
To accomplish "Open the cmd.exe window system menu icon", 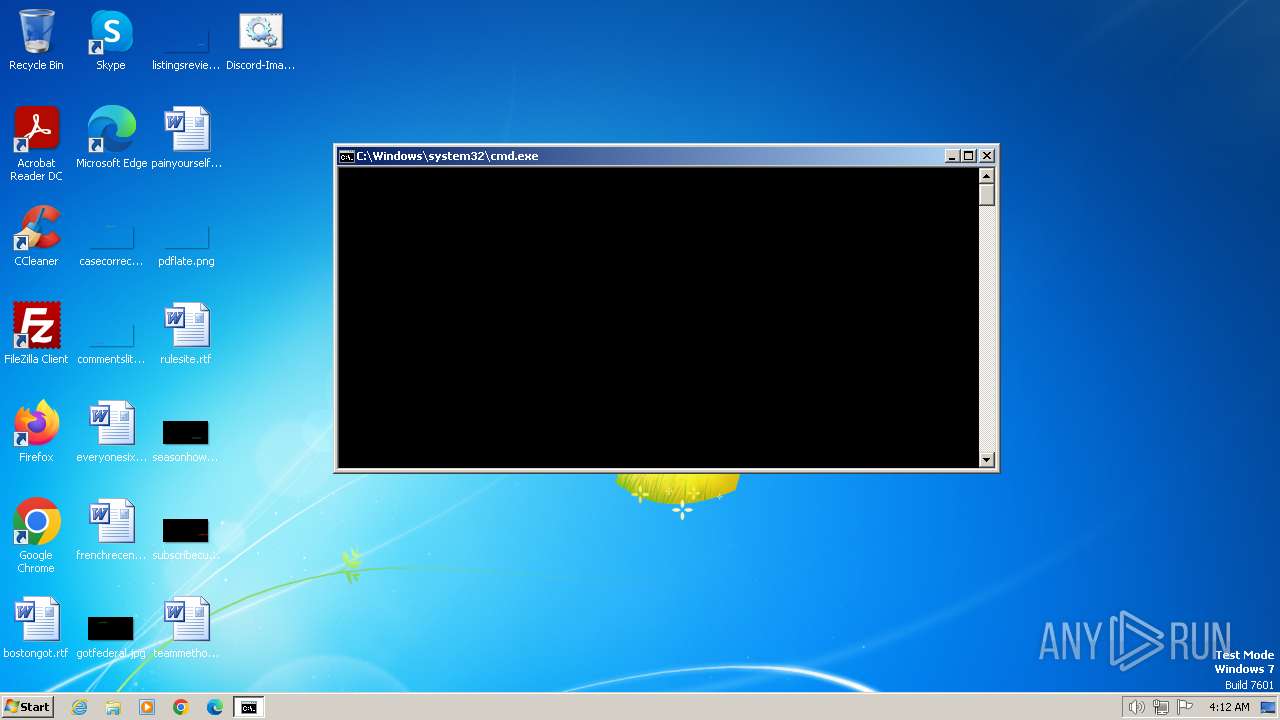I will pyautogui.click(x=346, y=156).
